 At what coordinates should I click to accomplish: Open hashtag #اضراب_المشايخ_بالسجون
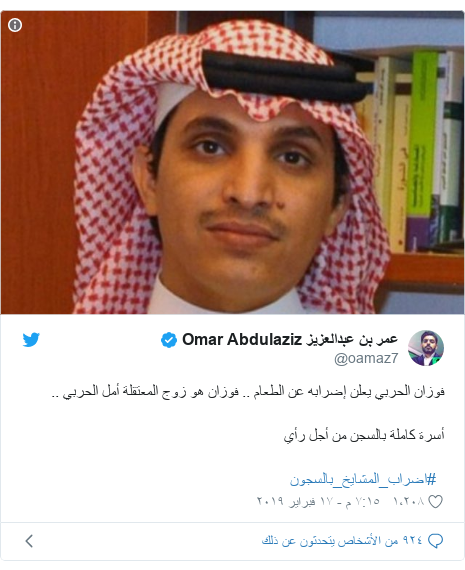coord(363,479)
